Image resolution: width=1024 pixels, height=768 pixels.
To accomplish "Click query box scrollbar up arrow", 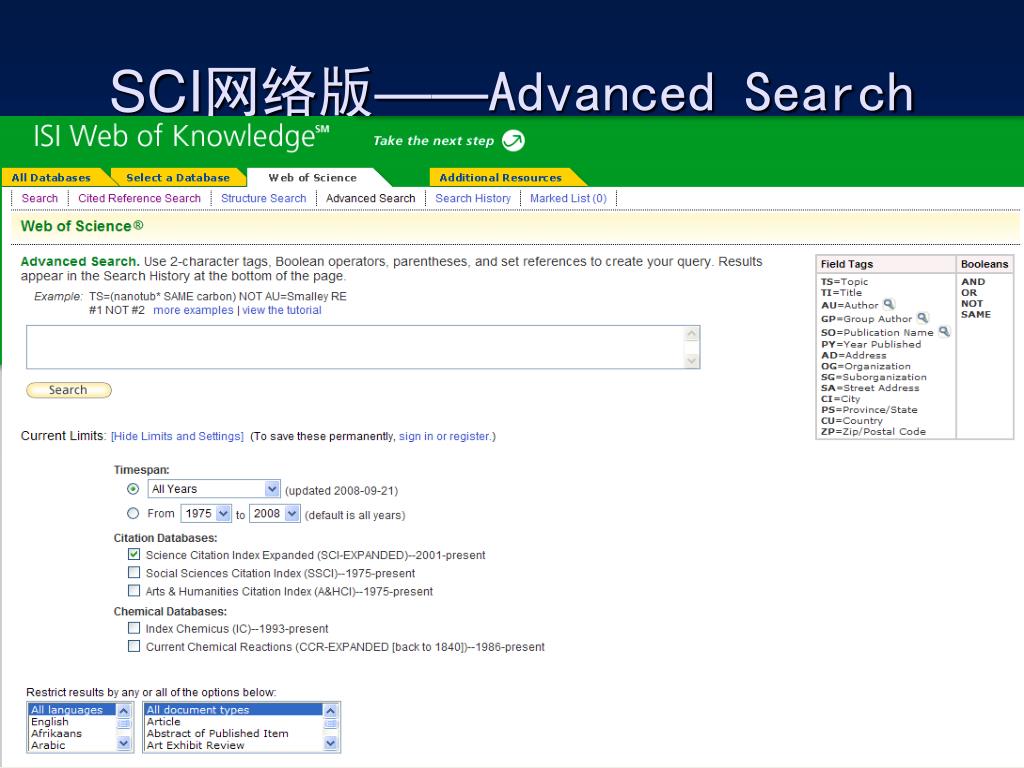I will point(692,334).
